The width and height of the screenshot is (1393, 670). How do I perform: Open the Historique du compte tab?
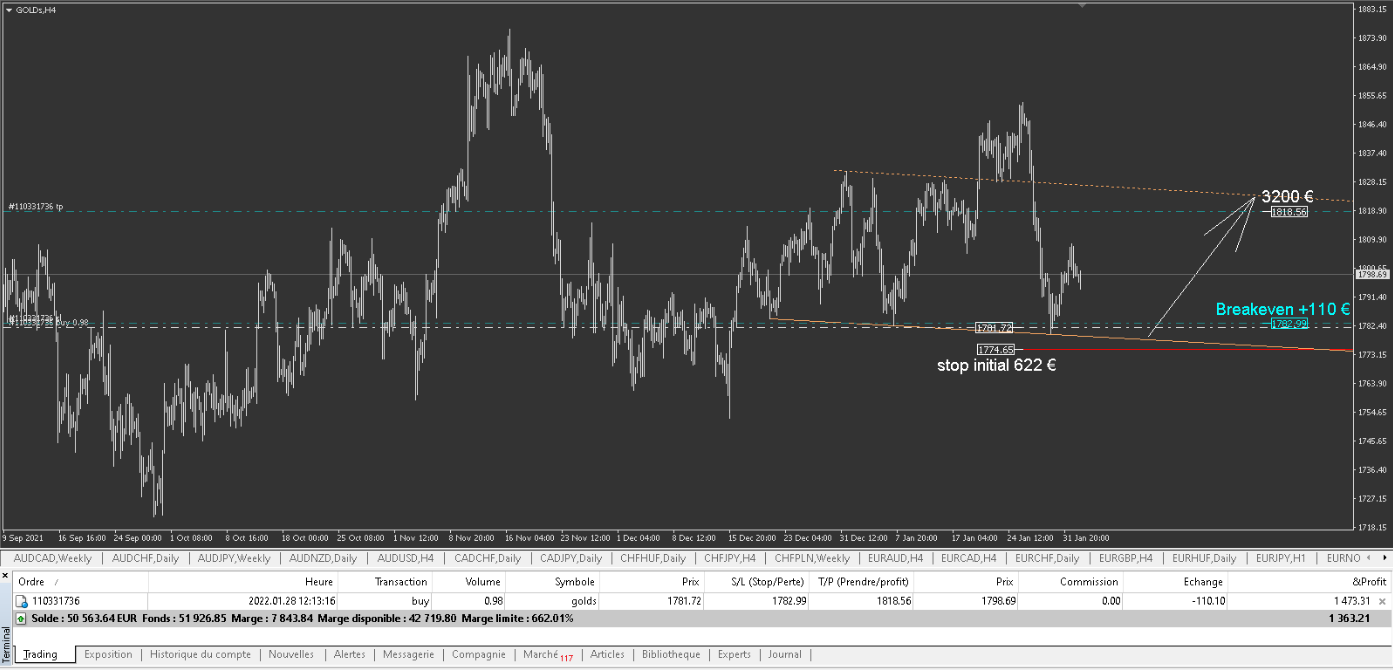click(x=200, y=655)
